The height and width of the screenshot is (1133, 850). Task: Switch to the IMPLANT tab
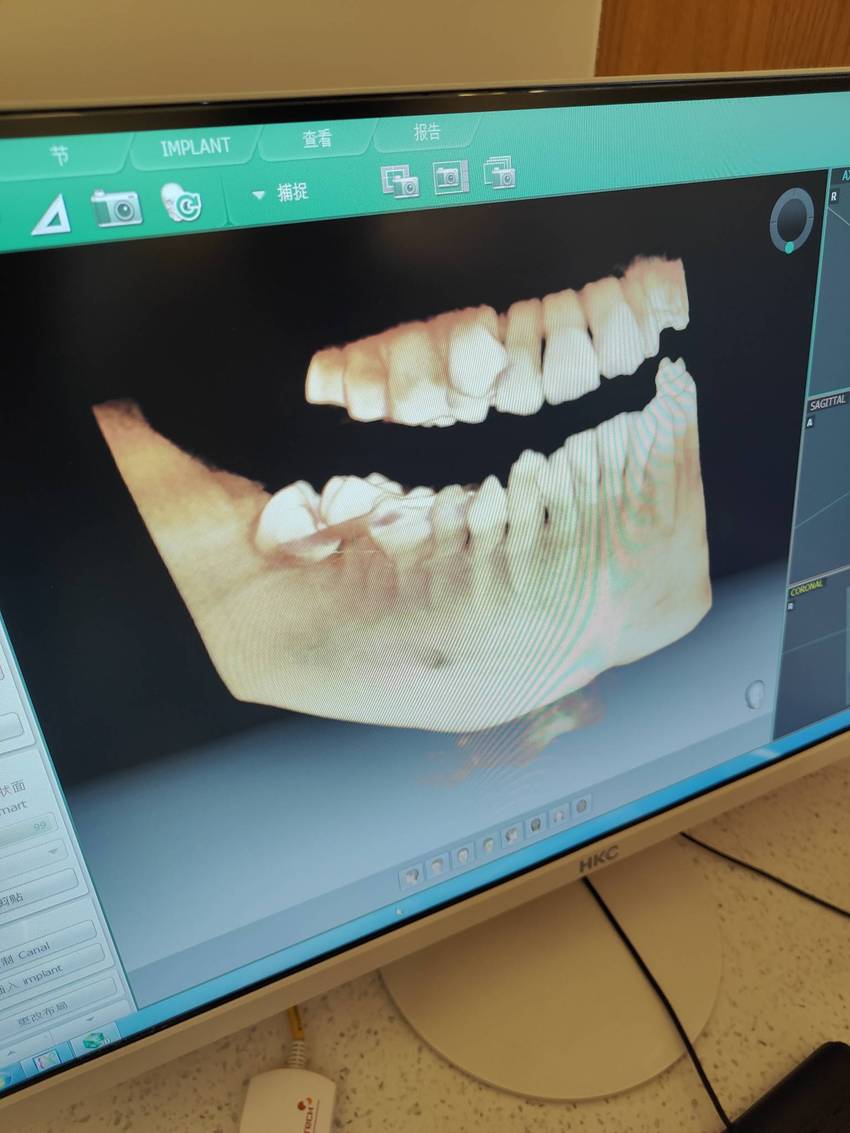(x=195, y=147)
